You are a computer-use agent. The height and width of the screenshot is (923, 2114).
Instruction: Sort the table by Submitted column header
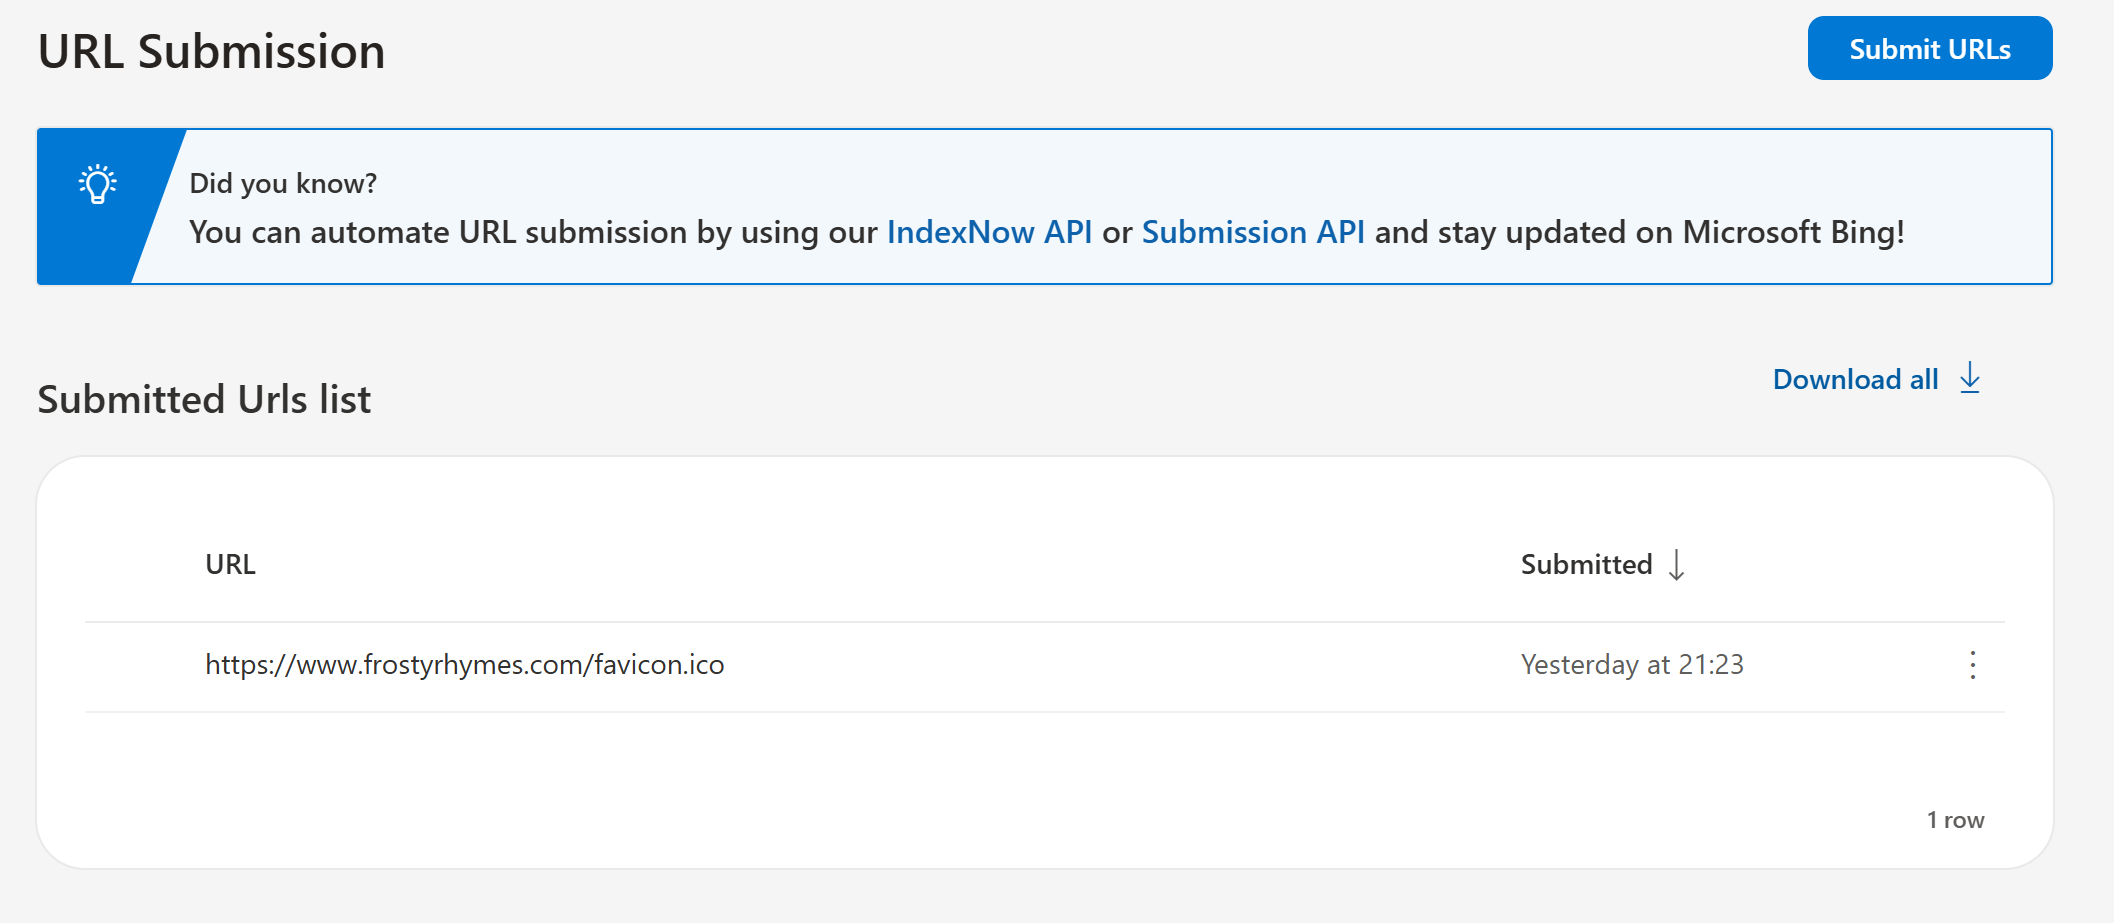tap(1586, 565)
